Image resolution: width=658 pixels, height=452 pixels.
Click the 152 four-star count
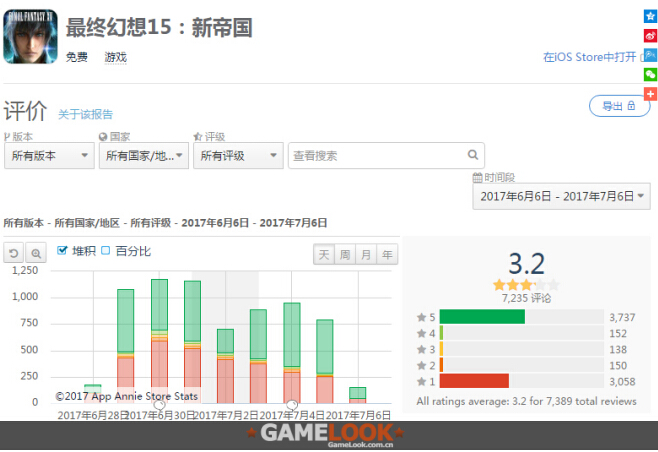pos(618,334)
